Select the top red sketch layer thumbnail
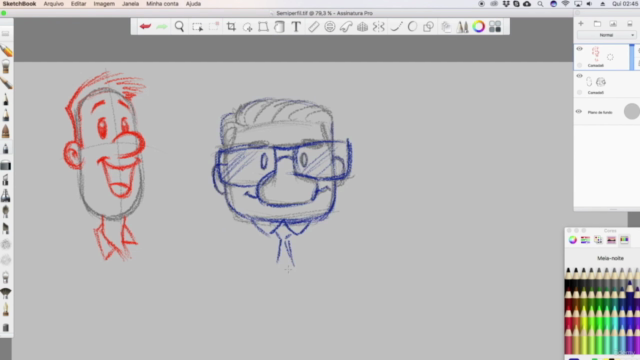Screen dimensions: 640x360 pos(596,54)
